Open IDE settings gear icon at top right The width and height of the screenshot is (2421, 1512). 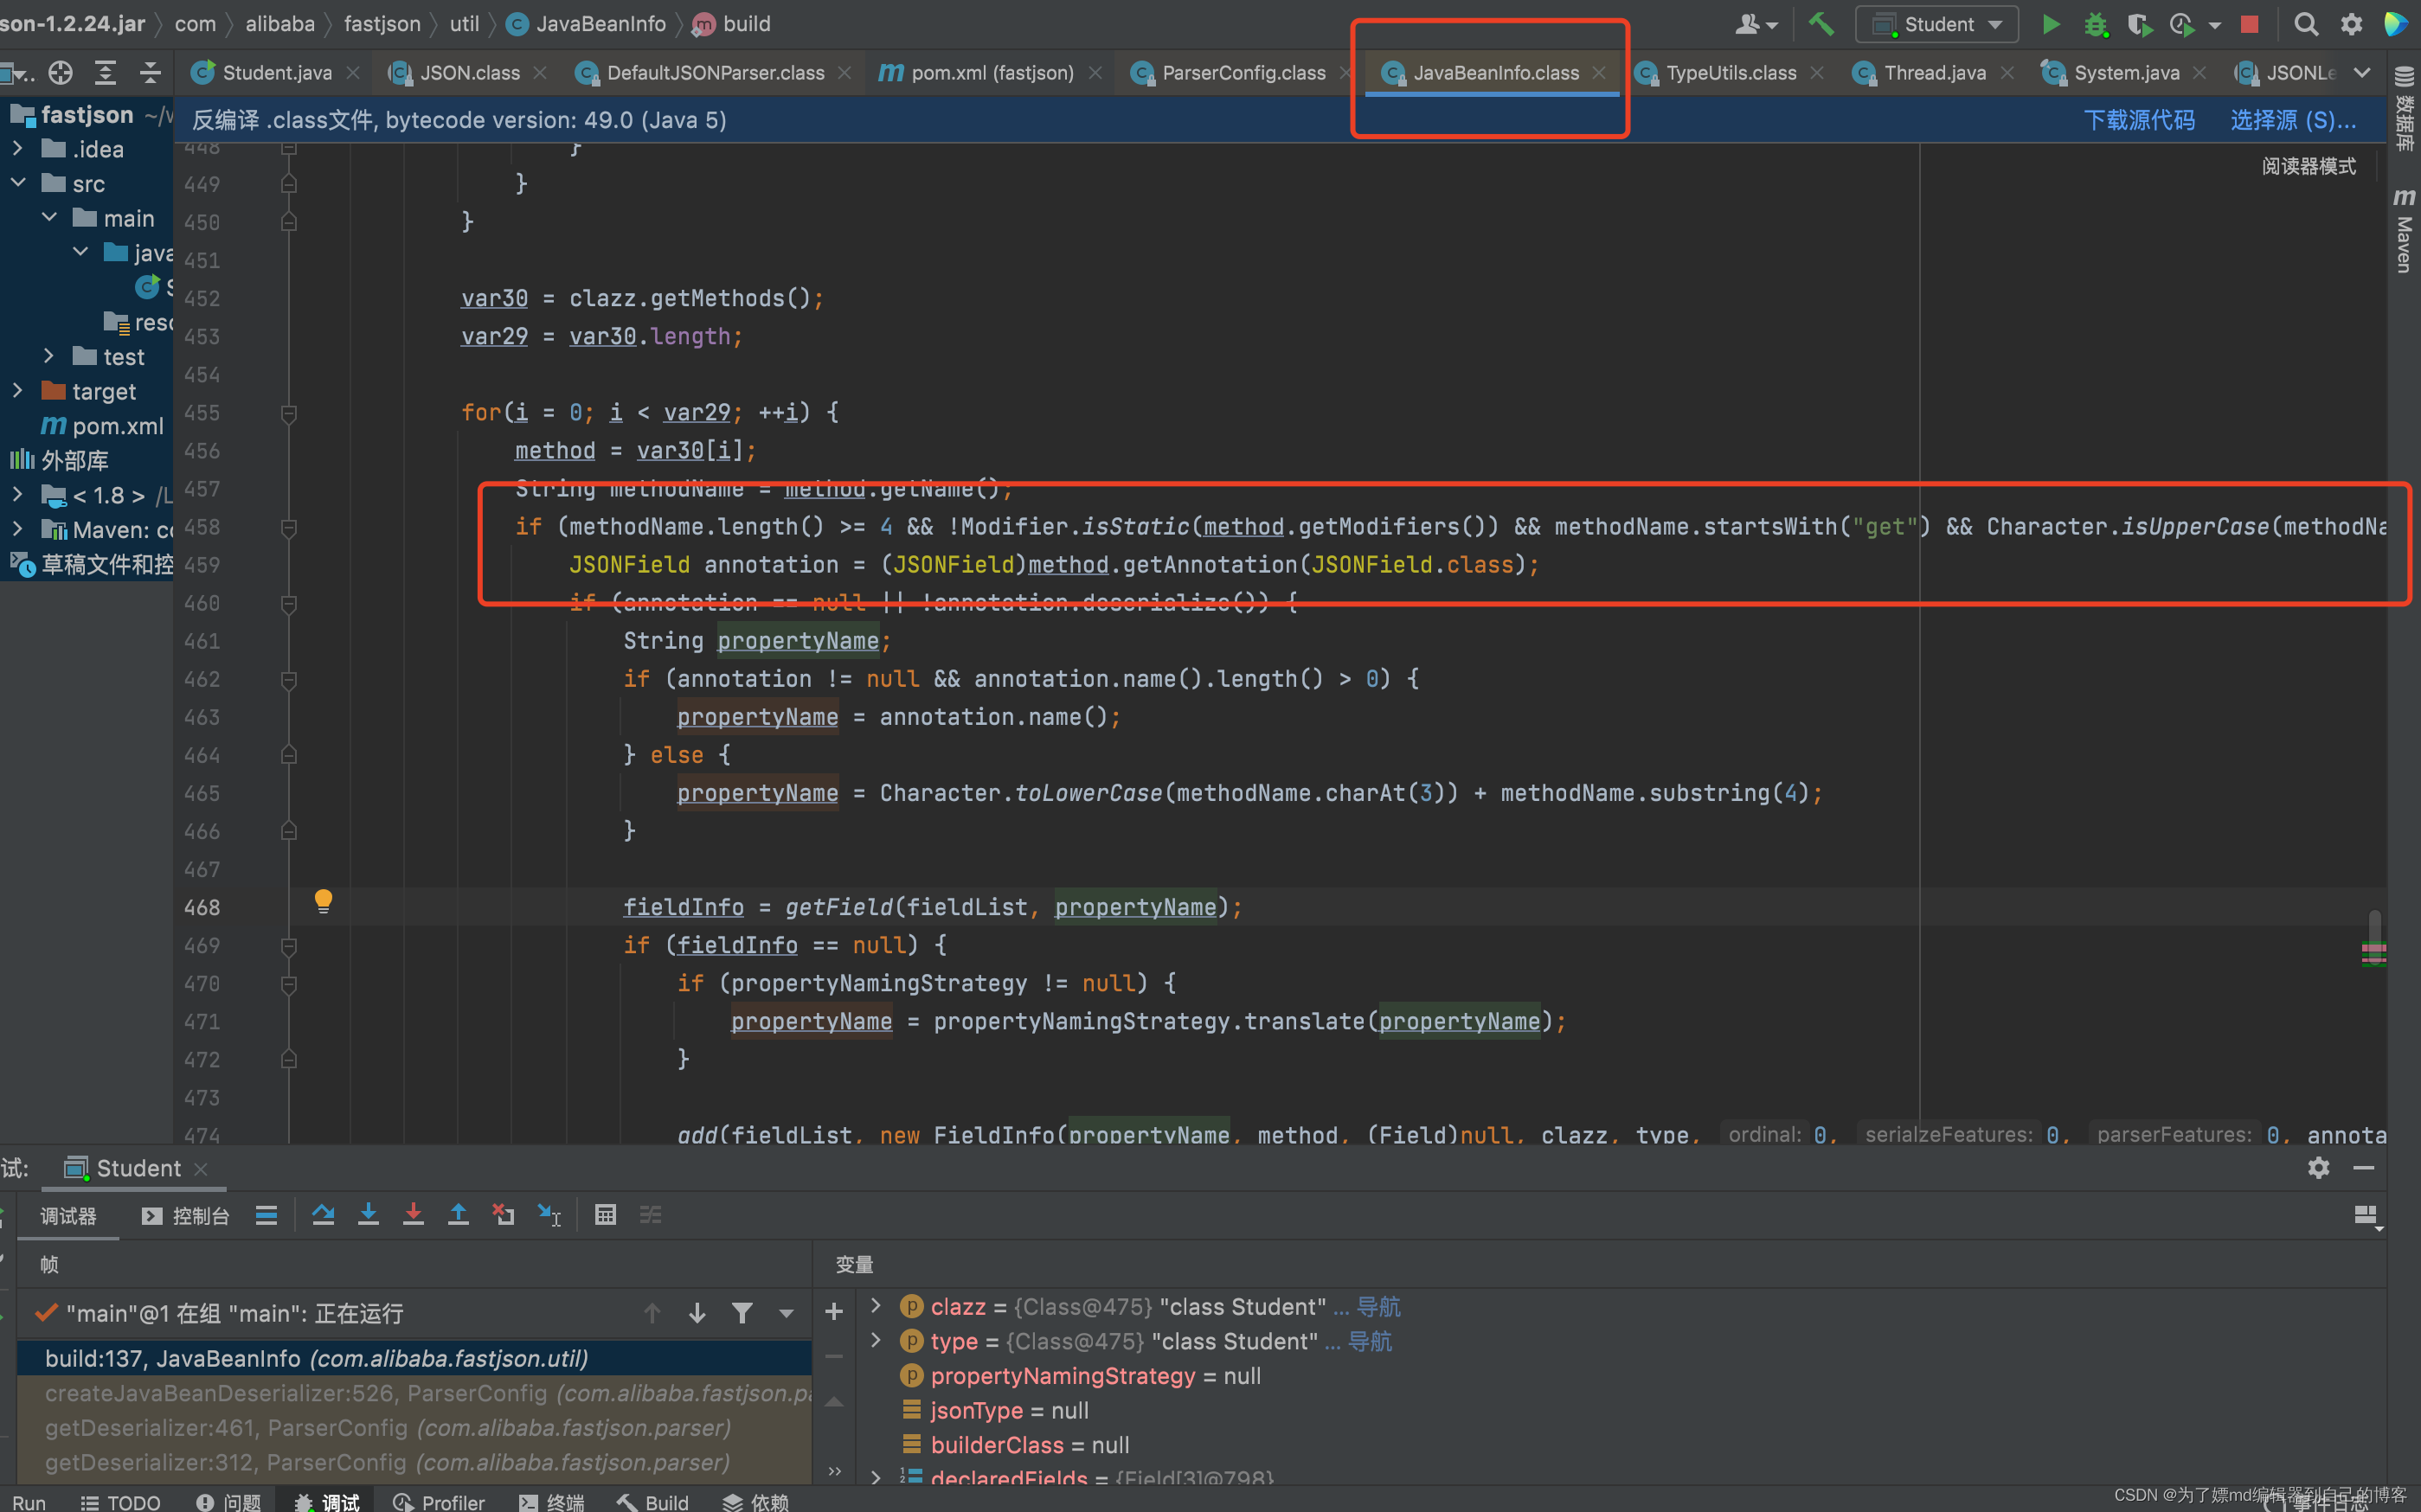click(2351, 24)
